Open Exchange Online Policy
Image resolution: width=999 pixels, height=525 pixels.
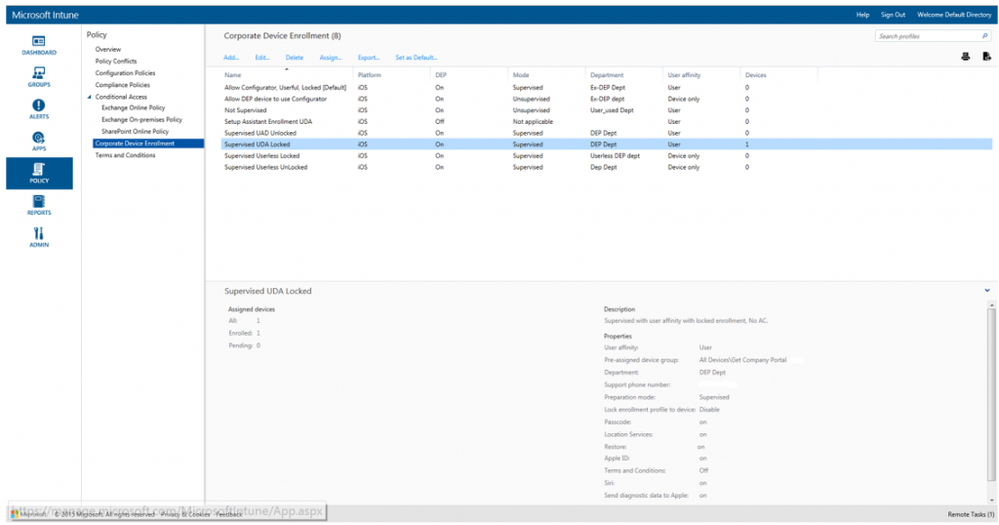click(x=133, y=108)
